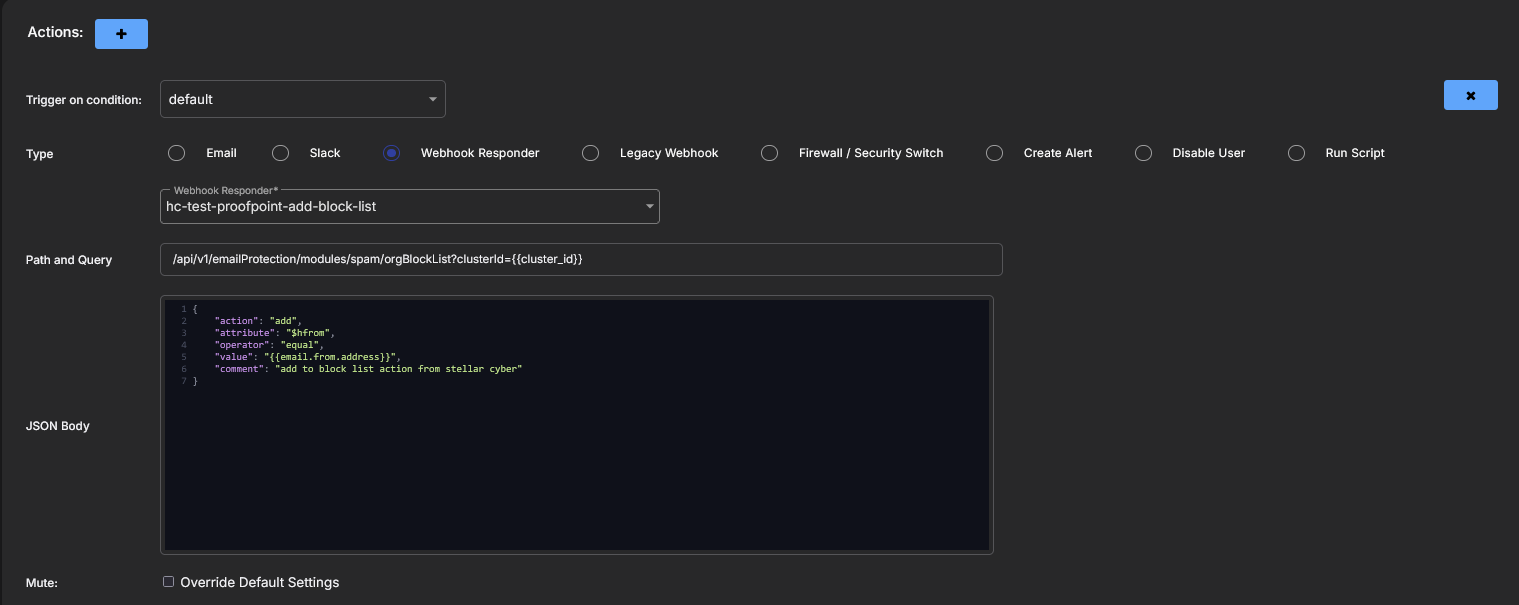Choose the Disable User radio button
Image resolution: width=1519 pixels, height=605 pixels.
click(1143, 153)
